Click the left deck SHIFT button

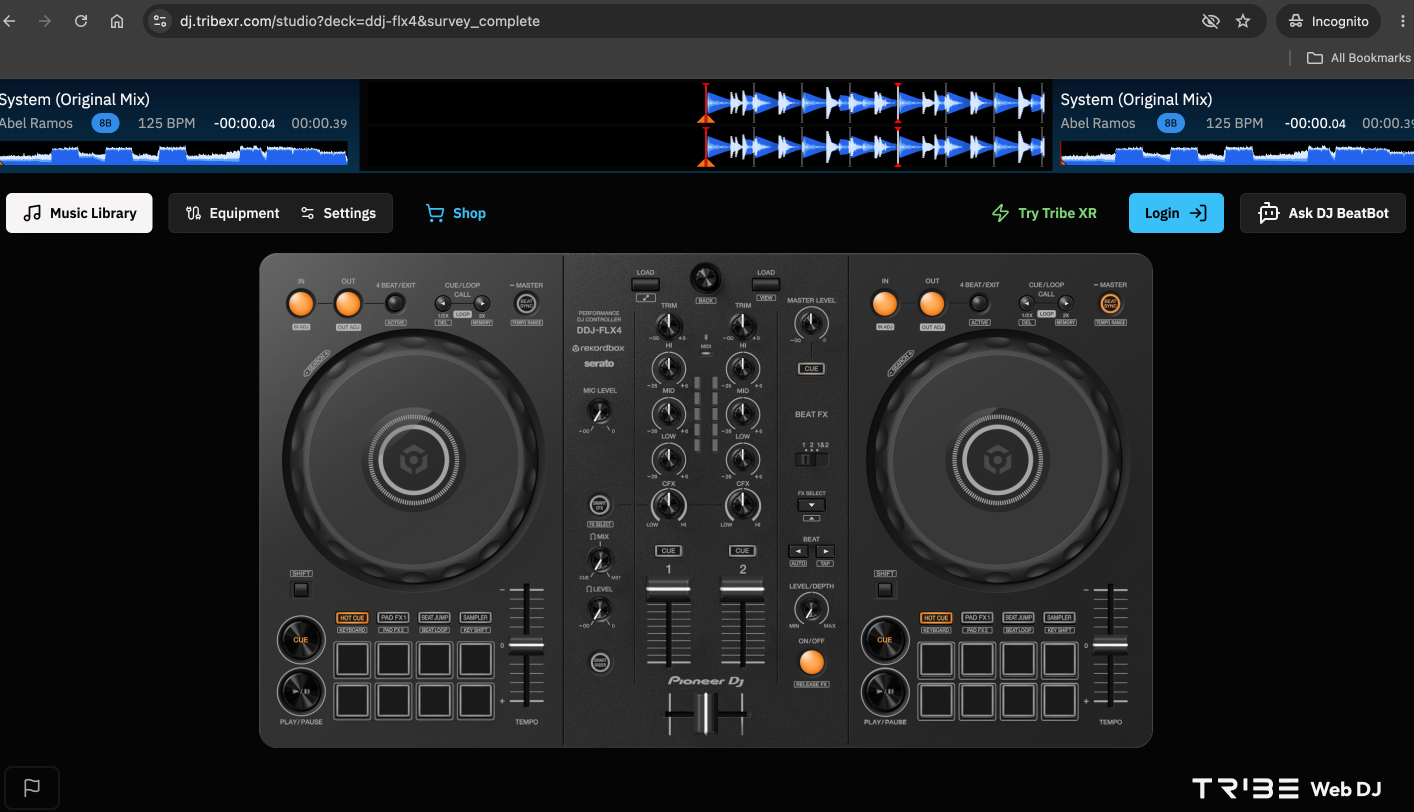point(301,589)
